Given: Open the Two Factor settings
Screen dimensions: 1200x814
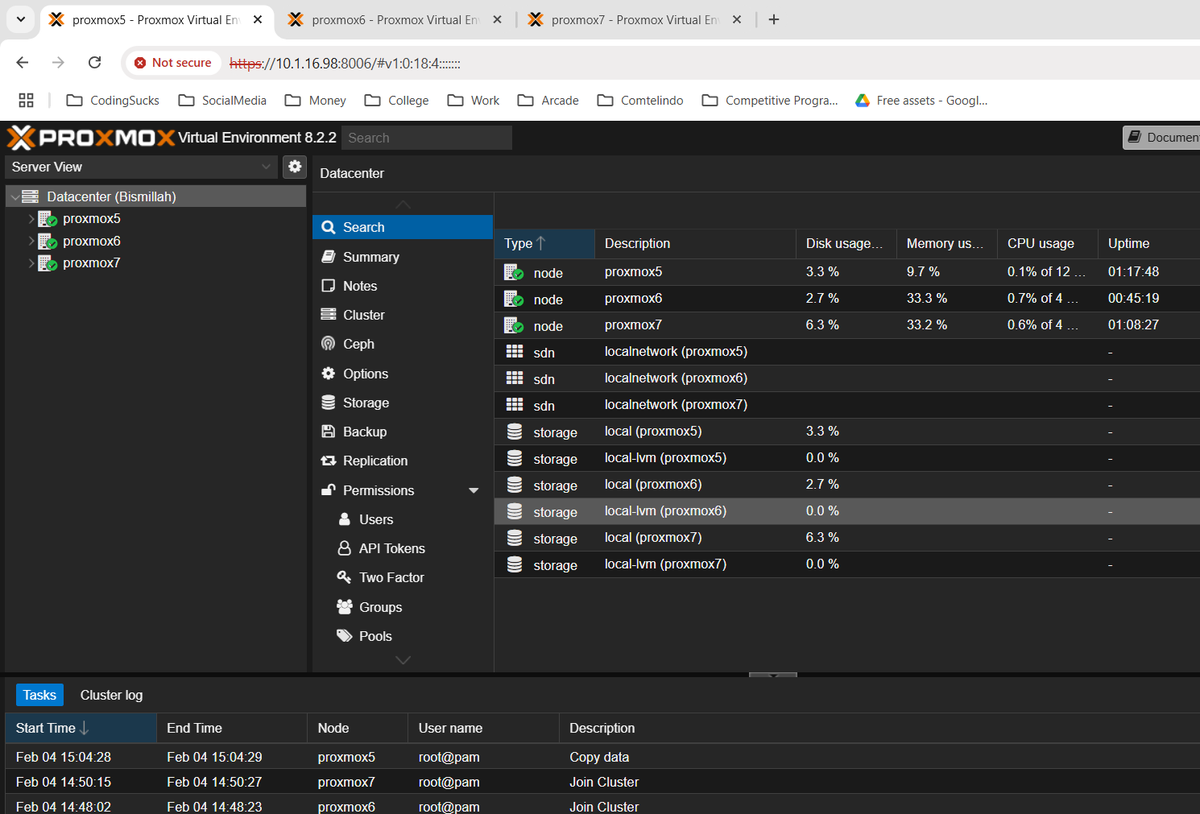Looking at the screenshot, I should tap(387, 577).
